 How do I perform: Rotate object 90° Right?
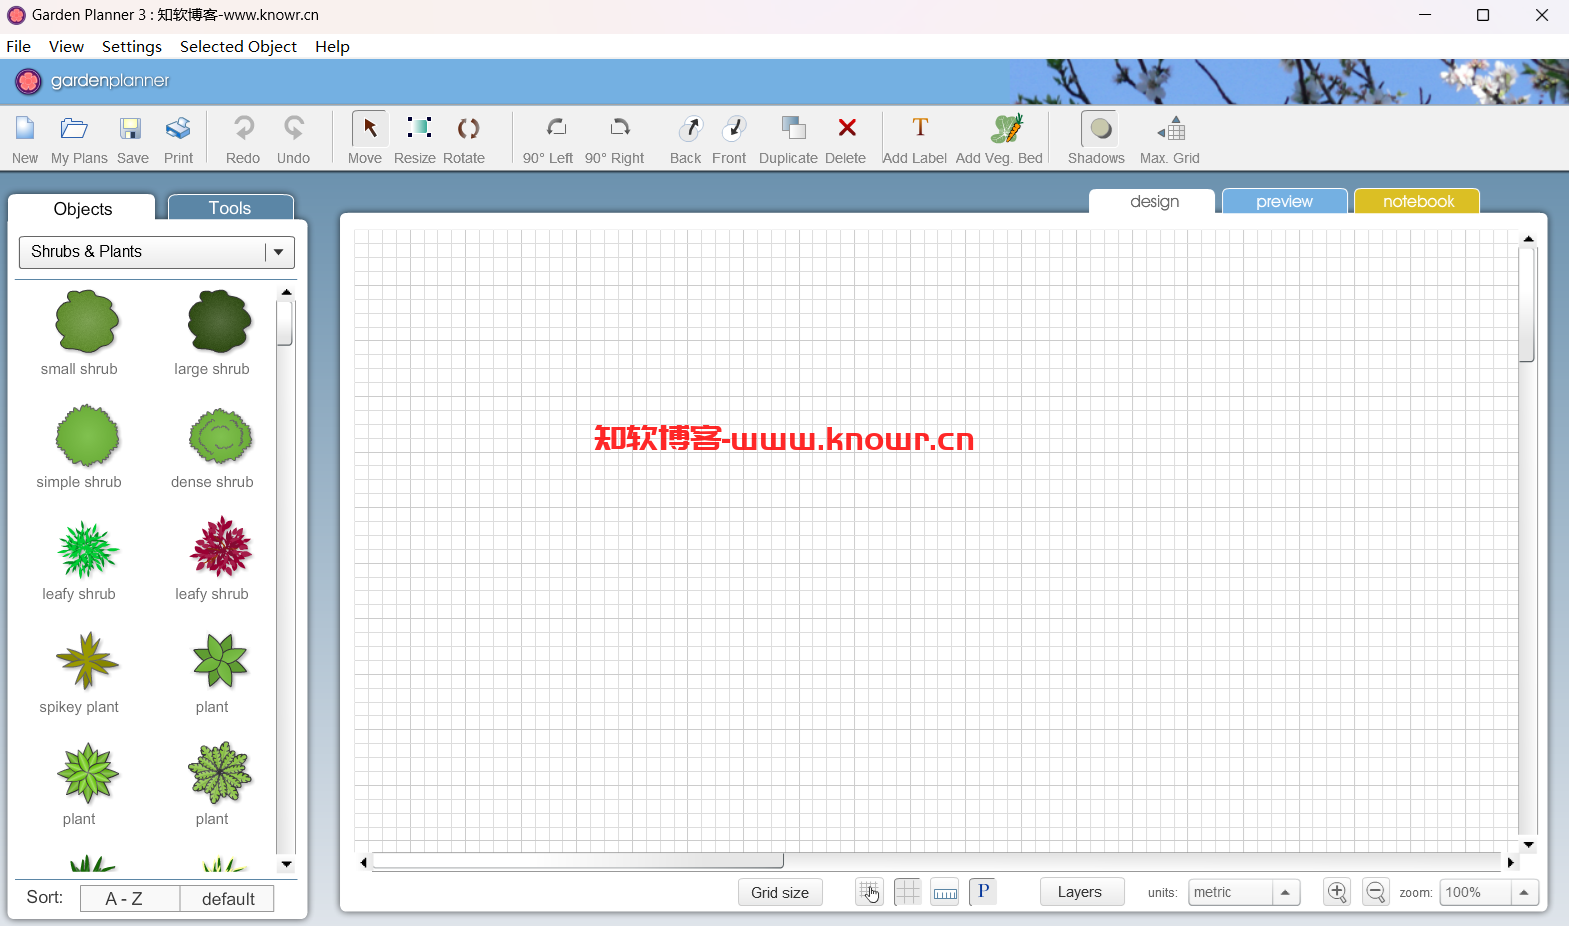point(620,128)
